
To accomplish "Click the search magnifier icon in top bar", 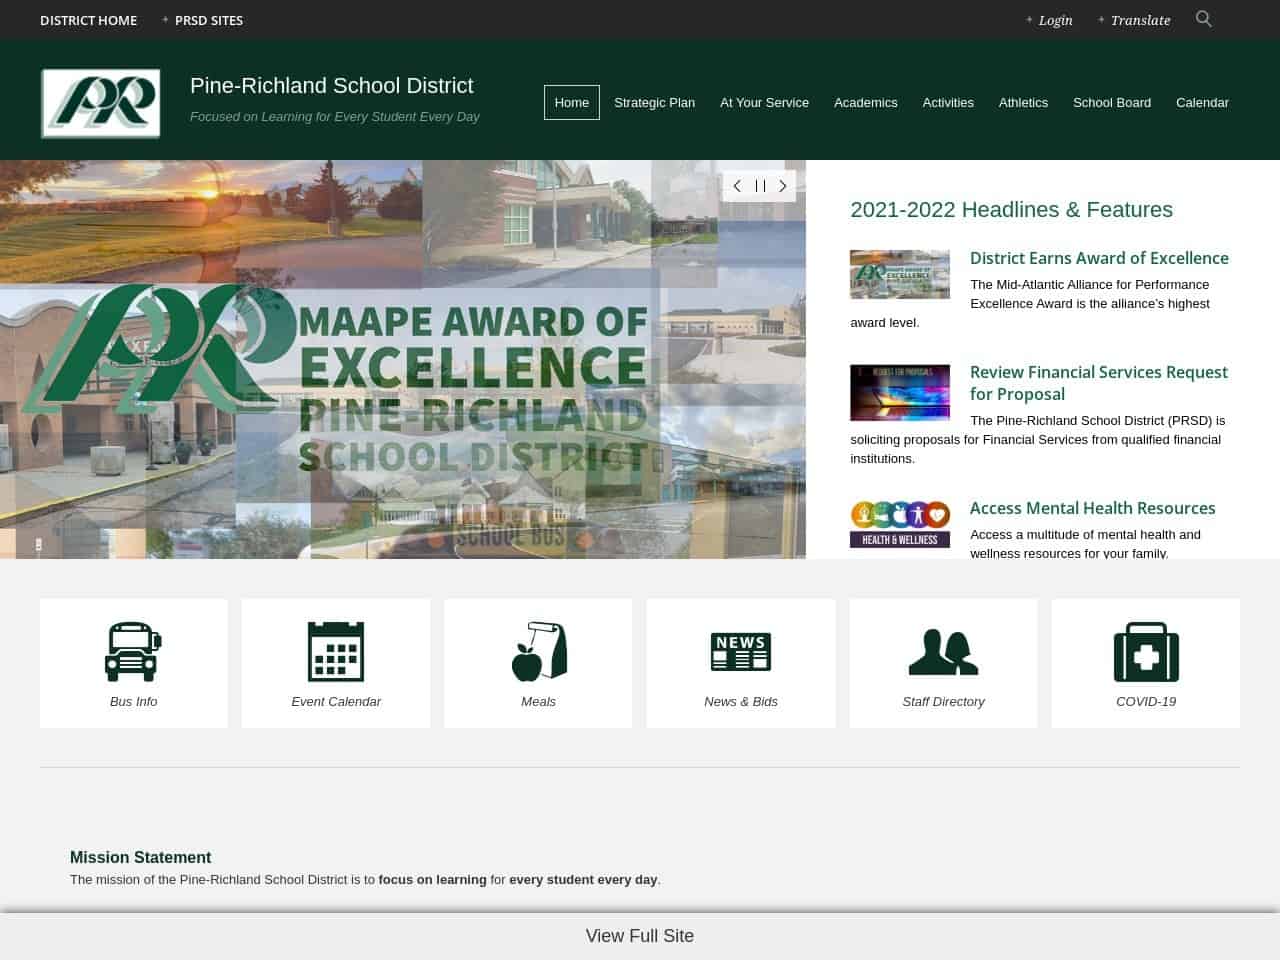I will coord(1204,19).
